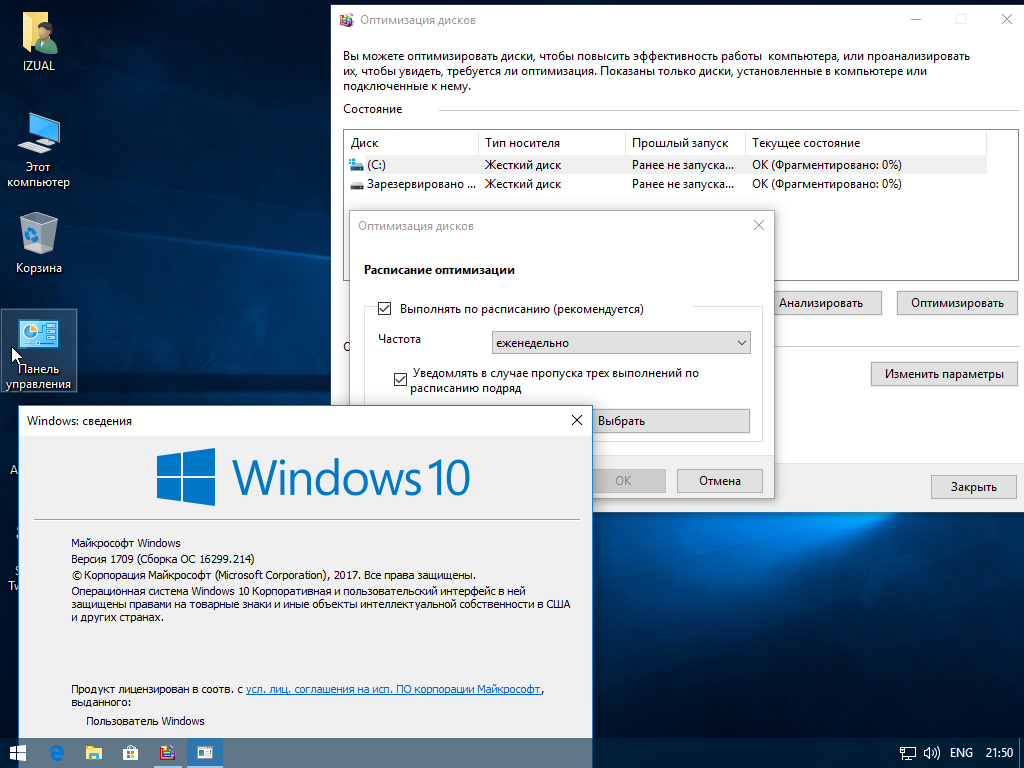Click the Изменить параметры button
Image resolution: width=1024 pixels, height=768 pixels.
click(944, 374)
